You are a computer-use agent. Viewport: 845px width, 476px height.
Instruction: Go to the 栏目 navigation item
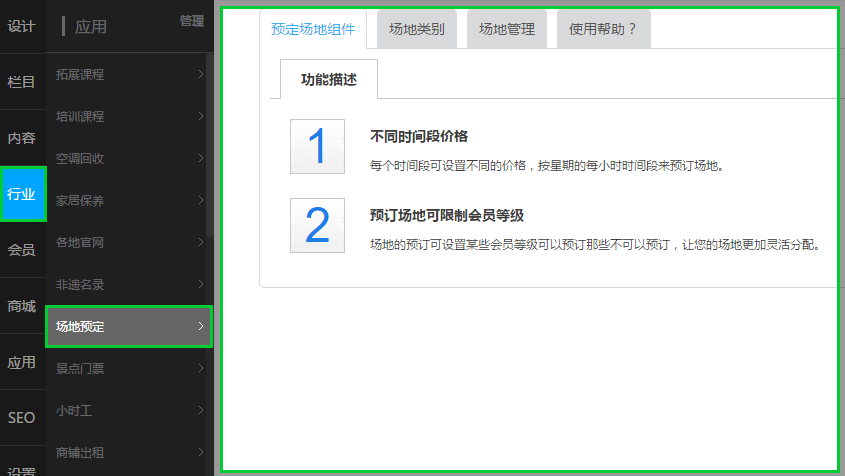[22, 82]
